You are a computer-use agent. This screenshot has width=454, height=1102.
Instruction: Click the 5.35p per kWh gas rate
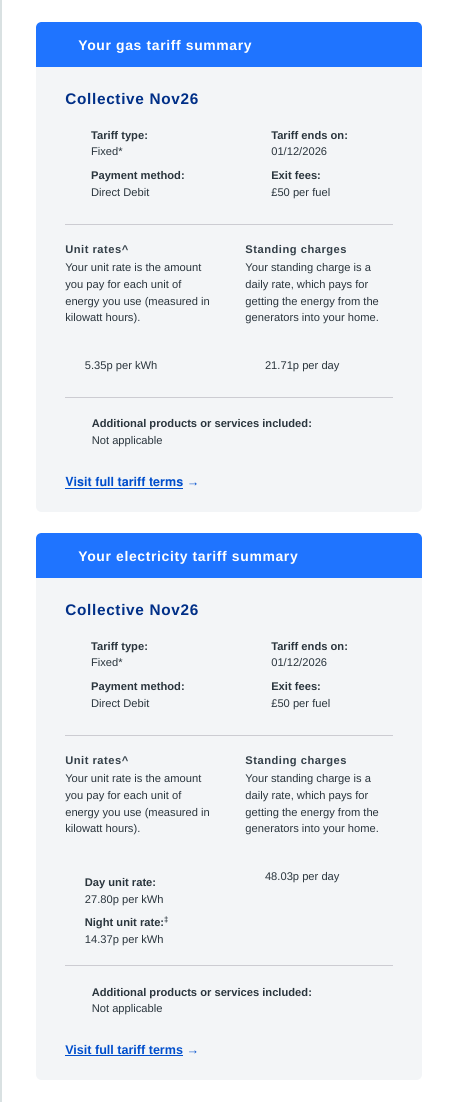coord(121,365)
